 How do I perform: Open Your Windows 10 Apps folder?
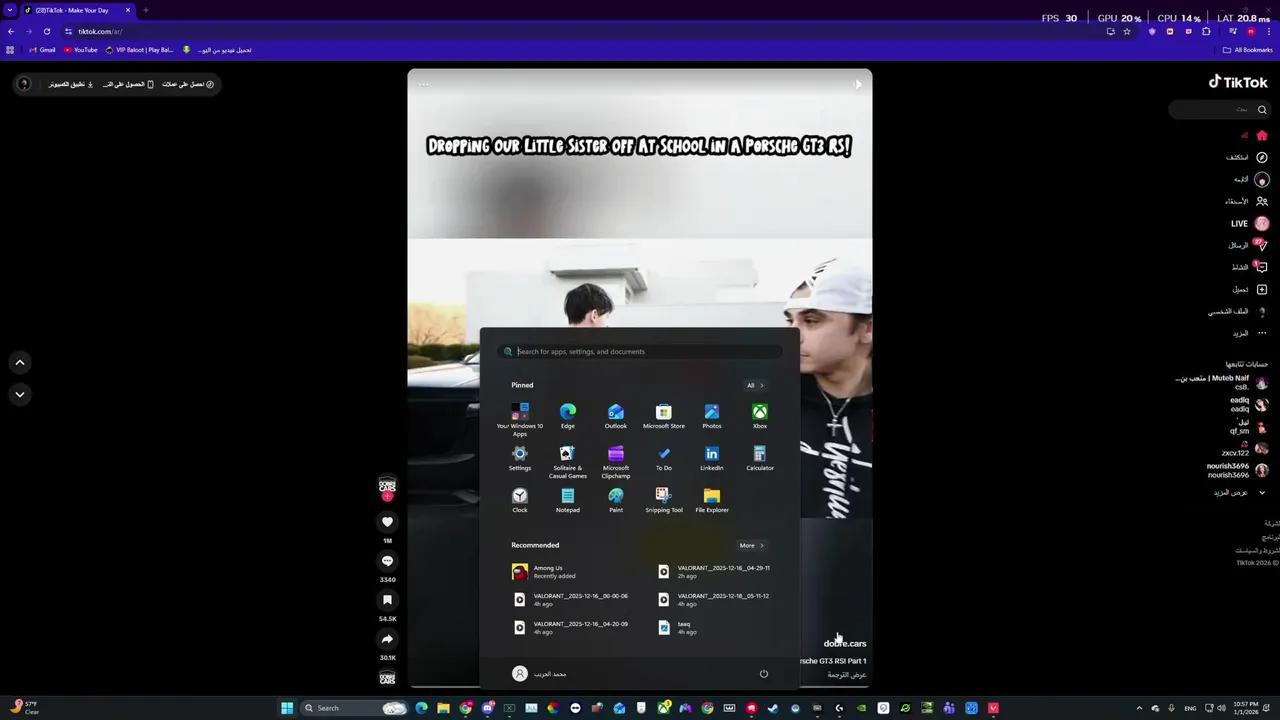tap(520, 420)
